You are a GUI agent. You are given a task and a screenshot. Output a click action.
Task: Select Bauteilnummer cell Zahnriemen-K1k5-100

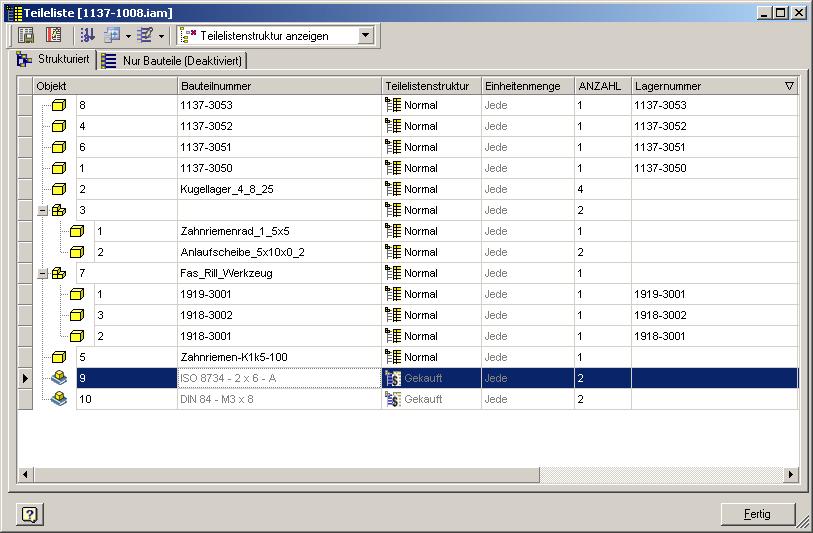click(x=279, y=357)
